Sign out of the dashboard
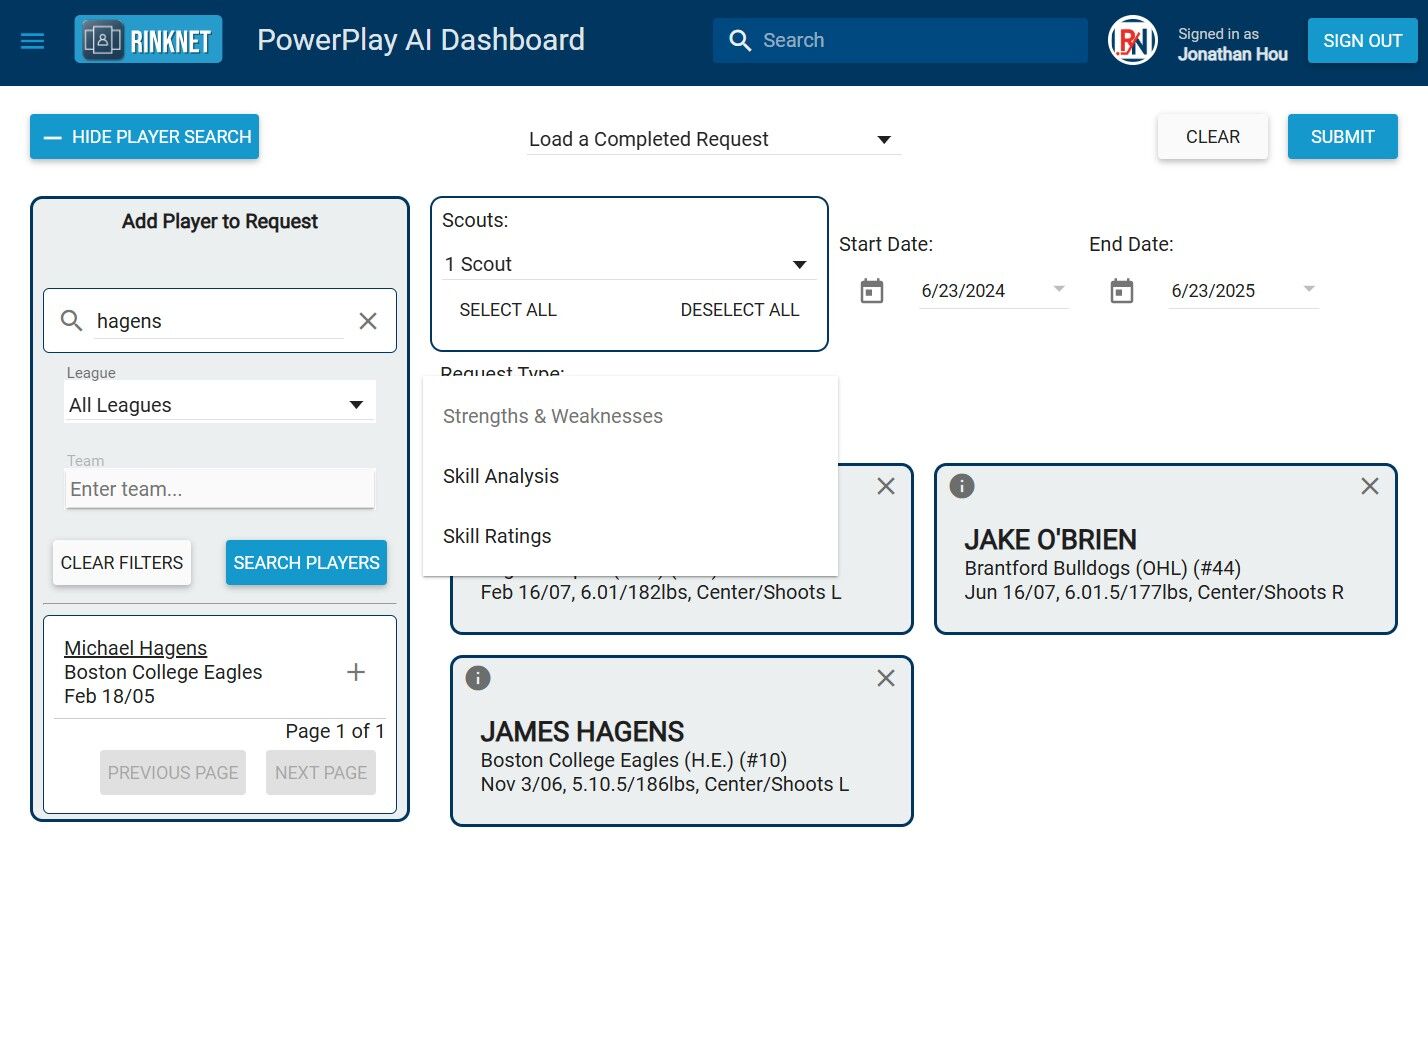This screenshot has height=1043, width=1428. click(1363, 41)
